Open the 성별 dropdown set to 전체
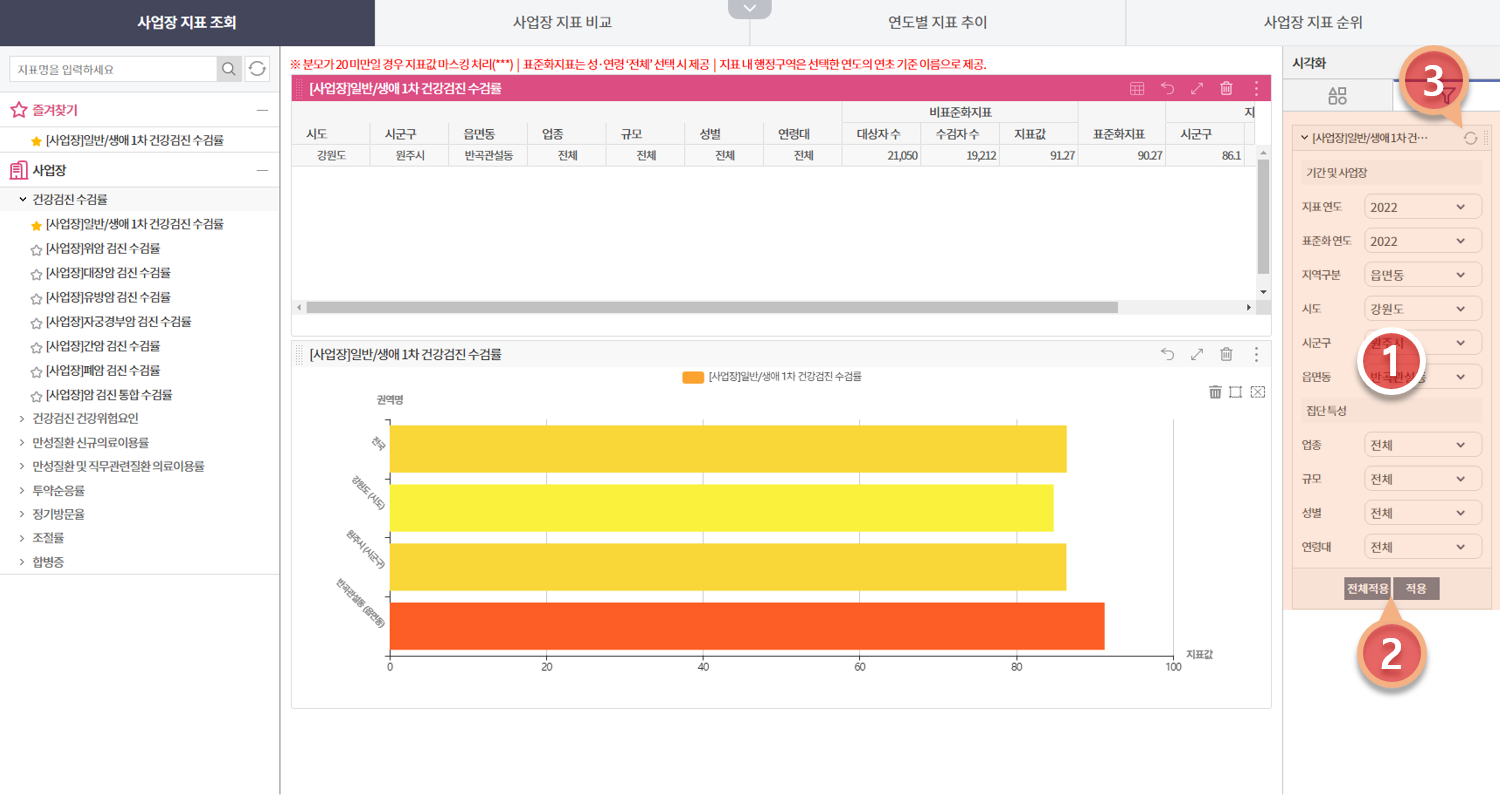Screen dimensions: 1500x797 1423,513
